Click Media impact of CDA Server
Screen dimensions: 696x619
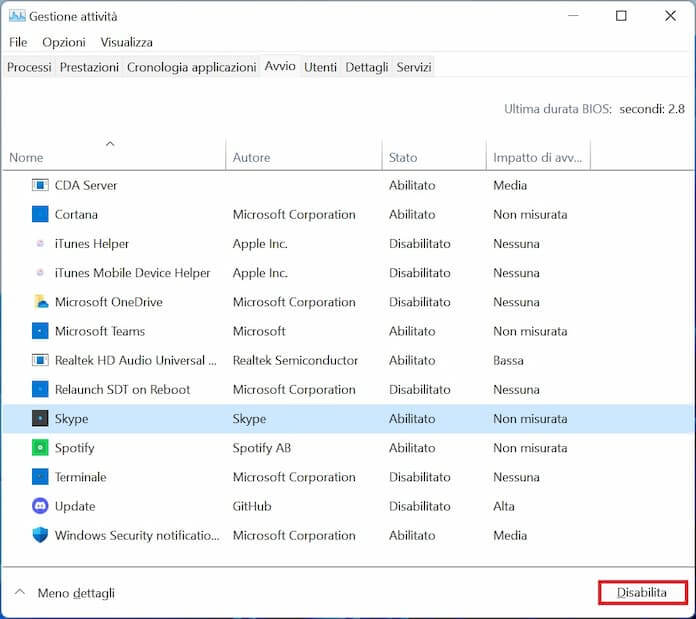[510, 185]
